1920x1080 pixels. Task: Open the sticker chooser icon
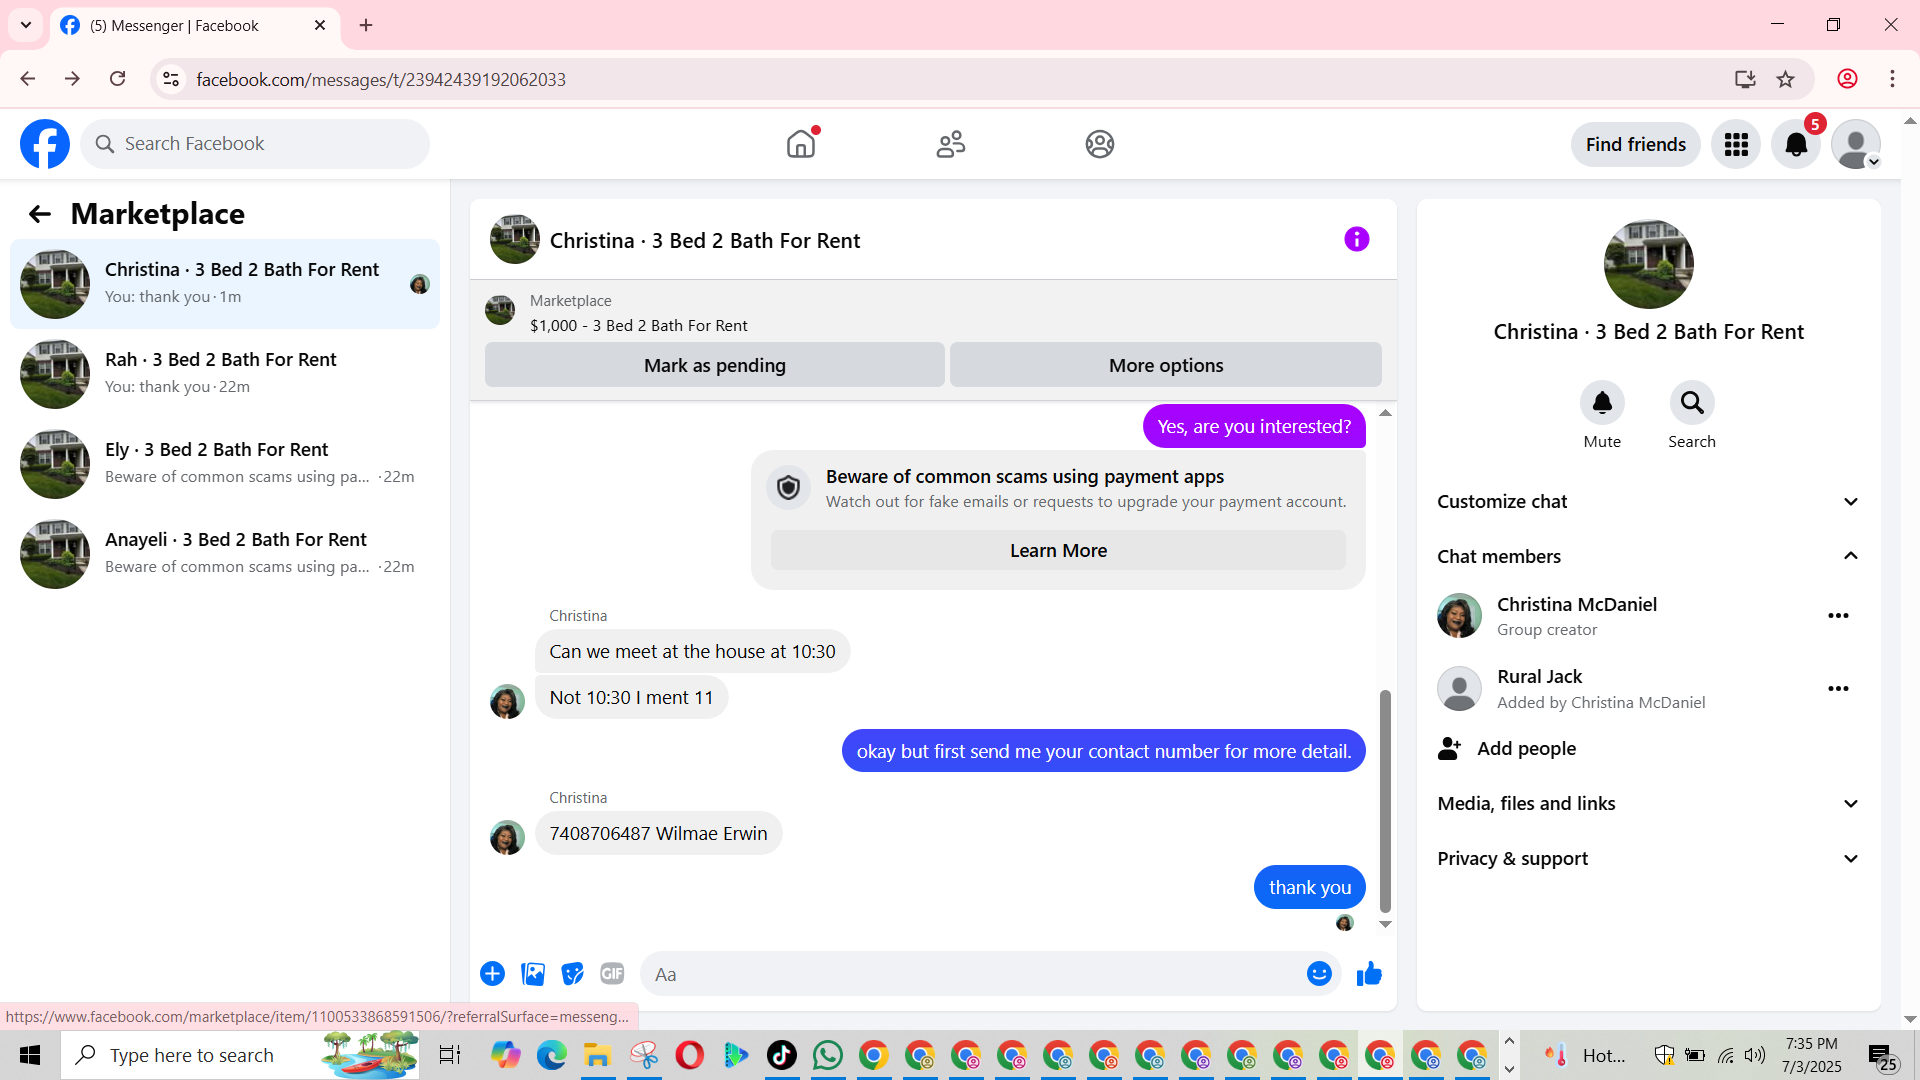pyautogui.click(x=572, y=973)
